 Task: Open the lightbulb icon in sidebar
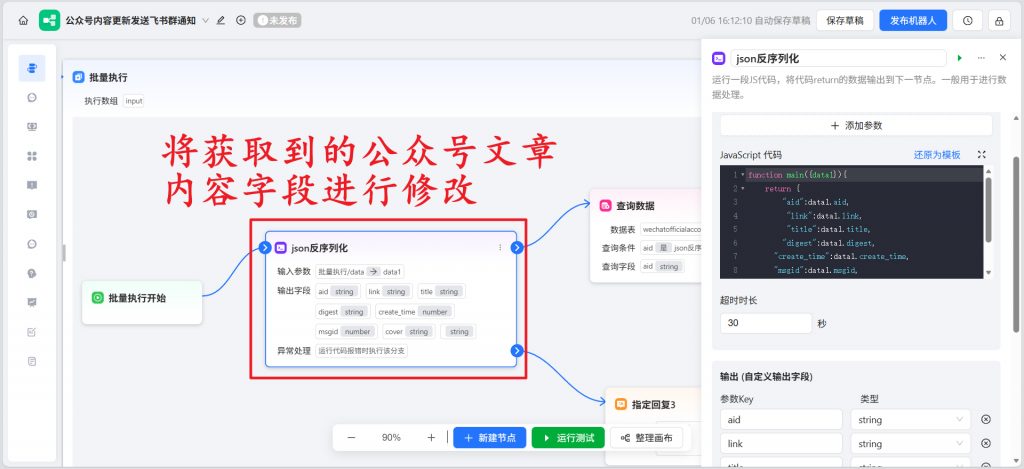pyautogui.click(x=32, y=273)
